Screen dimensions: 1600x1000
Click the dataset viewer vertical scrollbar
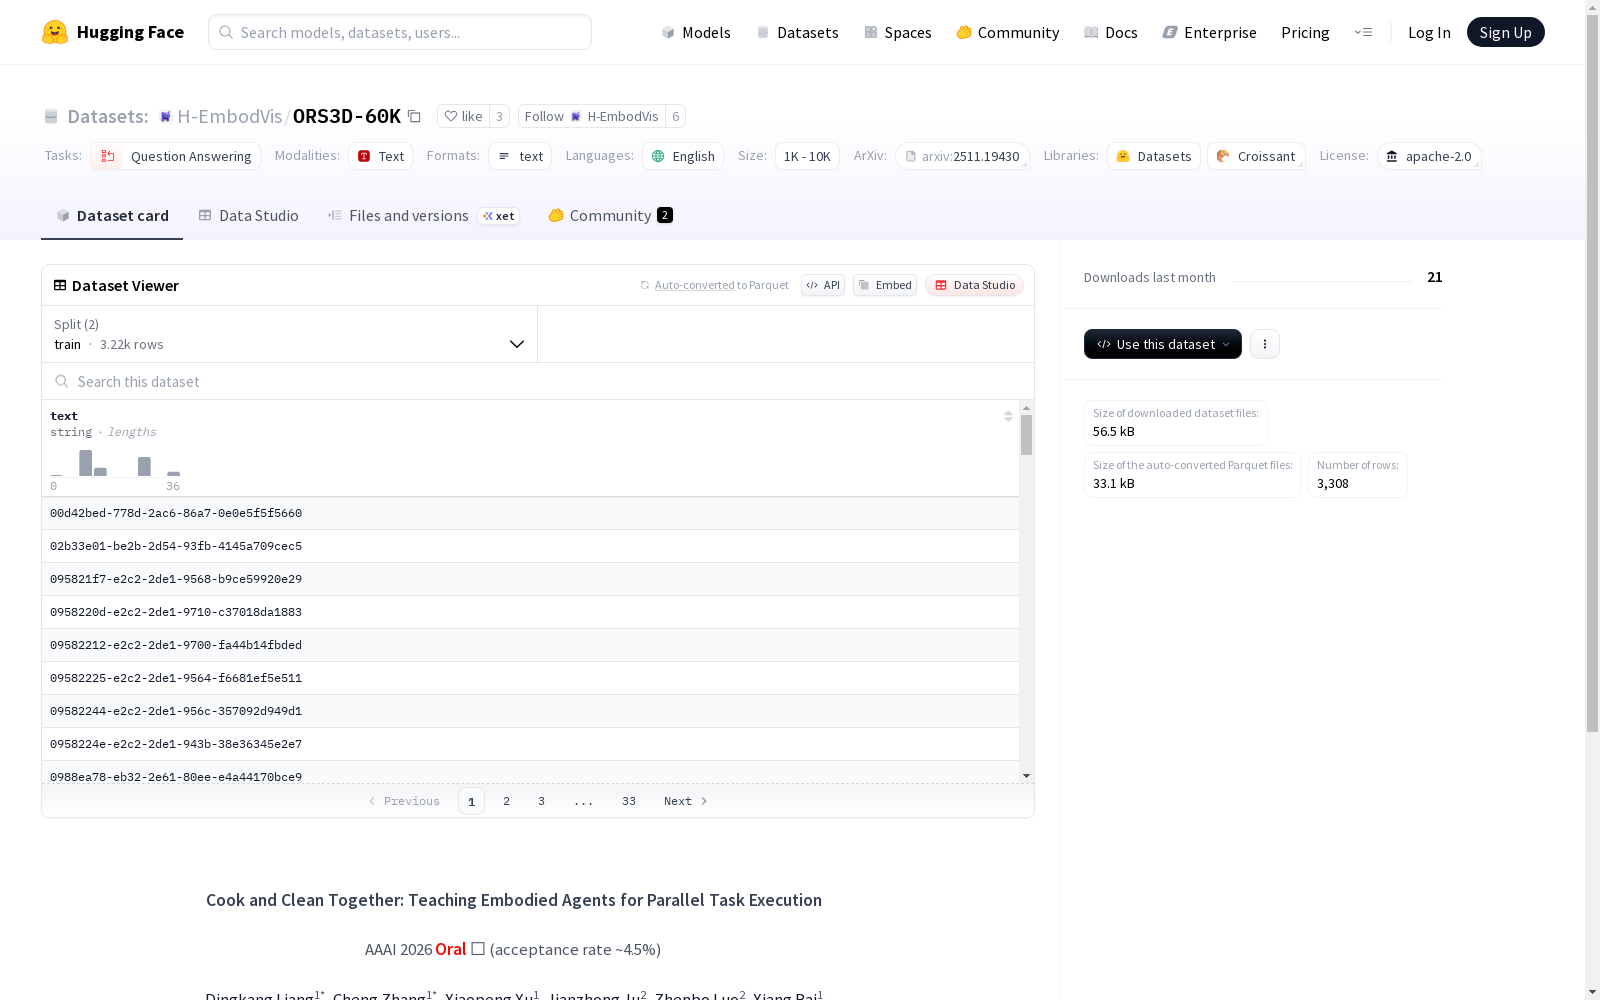(1026, 436)
